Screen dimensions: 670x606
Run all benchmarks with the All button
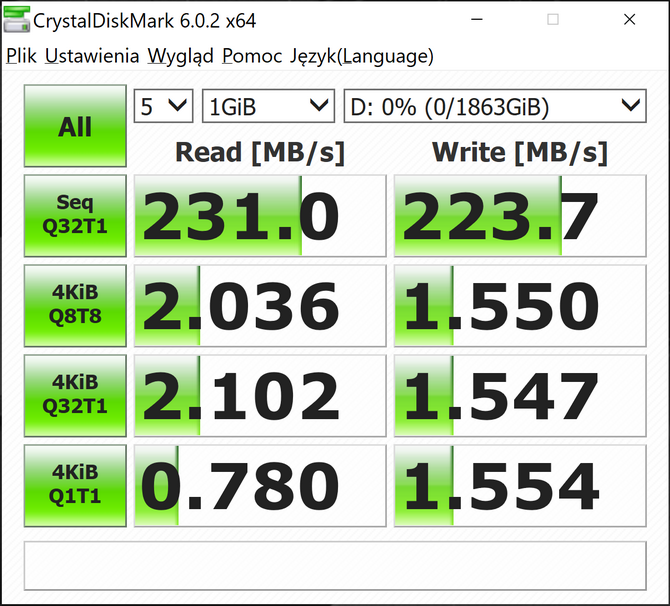click(75, 126)
